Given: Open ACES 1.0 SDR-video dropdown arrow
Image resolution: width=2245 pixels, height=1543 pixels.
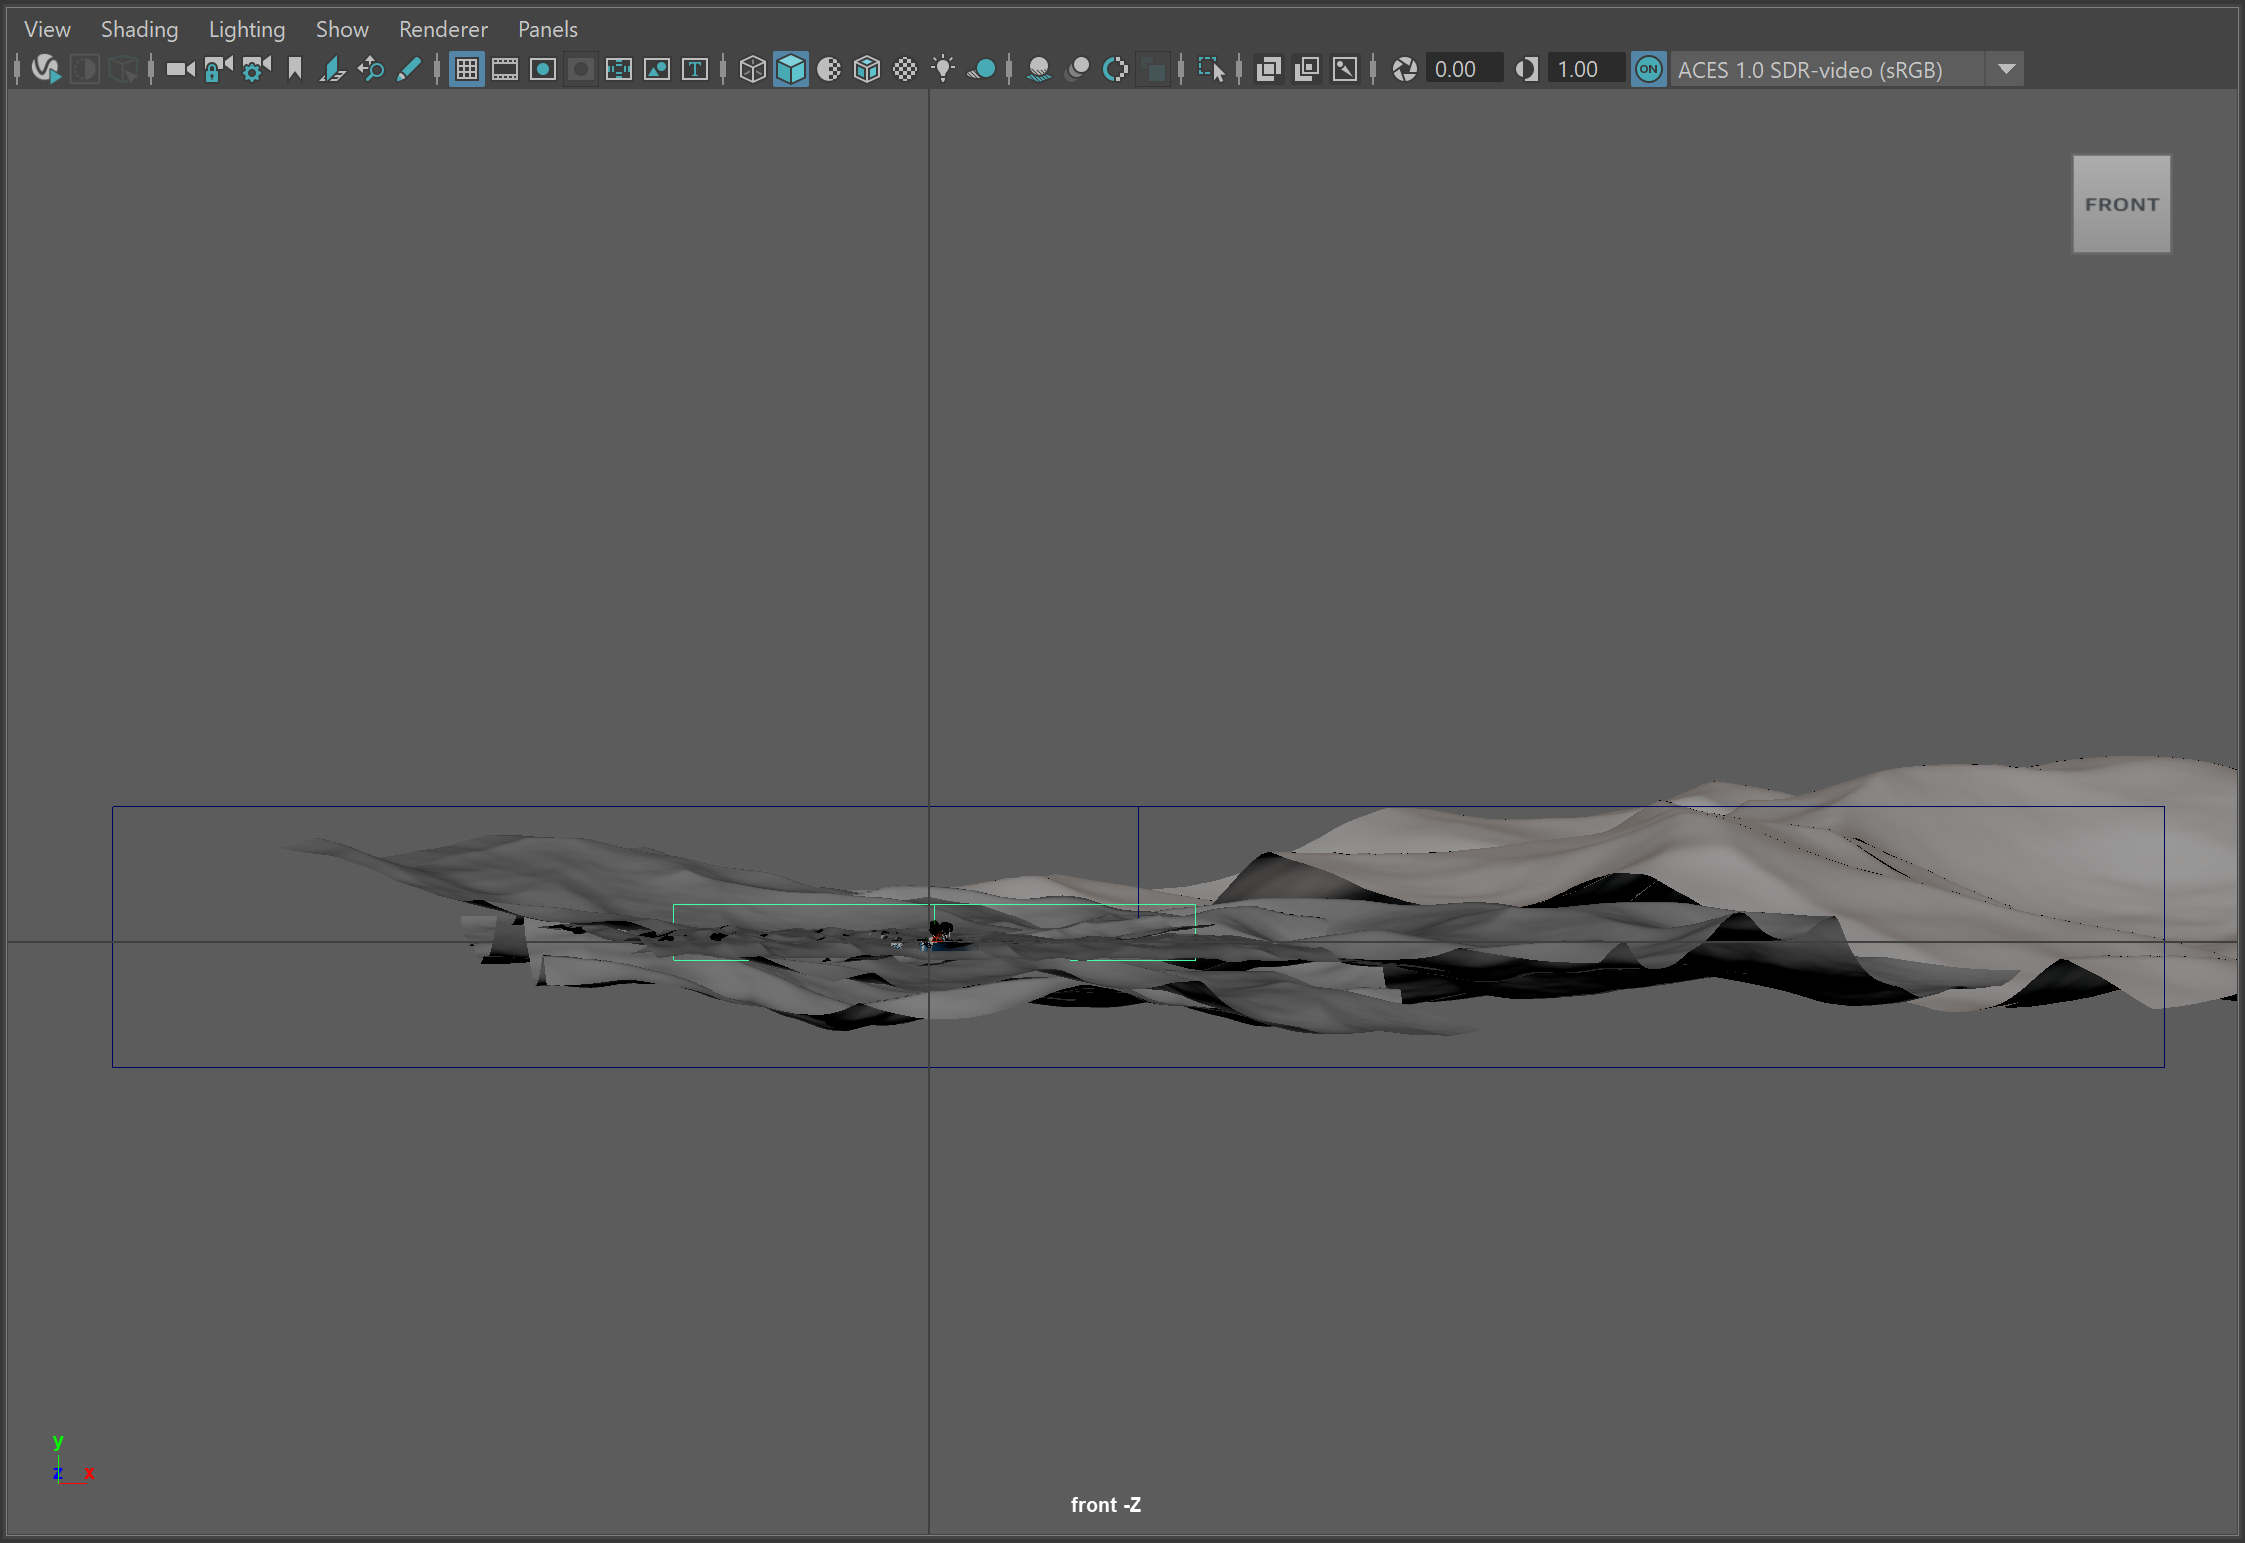Looking at the screenshot, I should coord(2006,69).
